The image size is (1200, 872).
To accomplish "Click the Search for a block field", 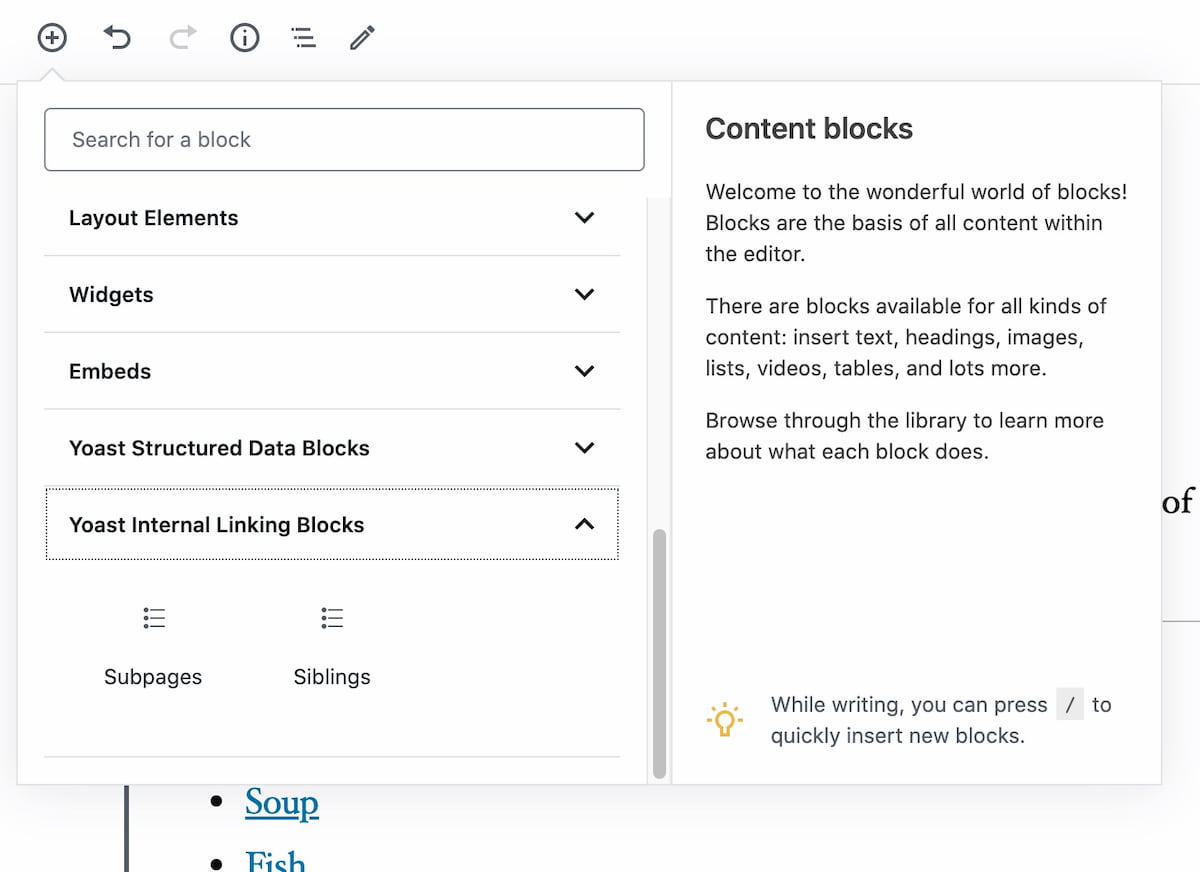I will coord(344,140).
